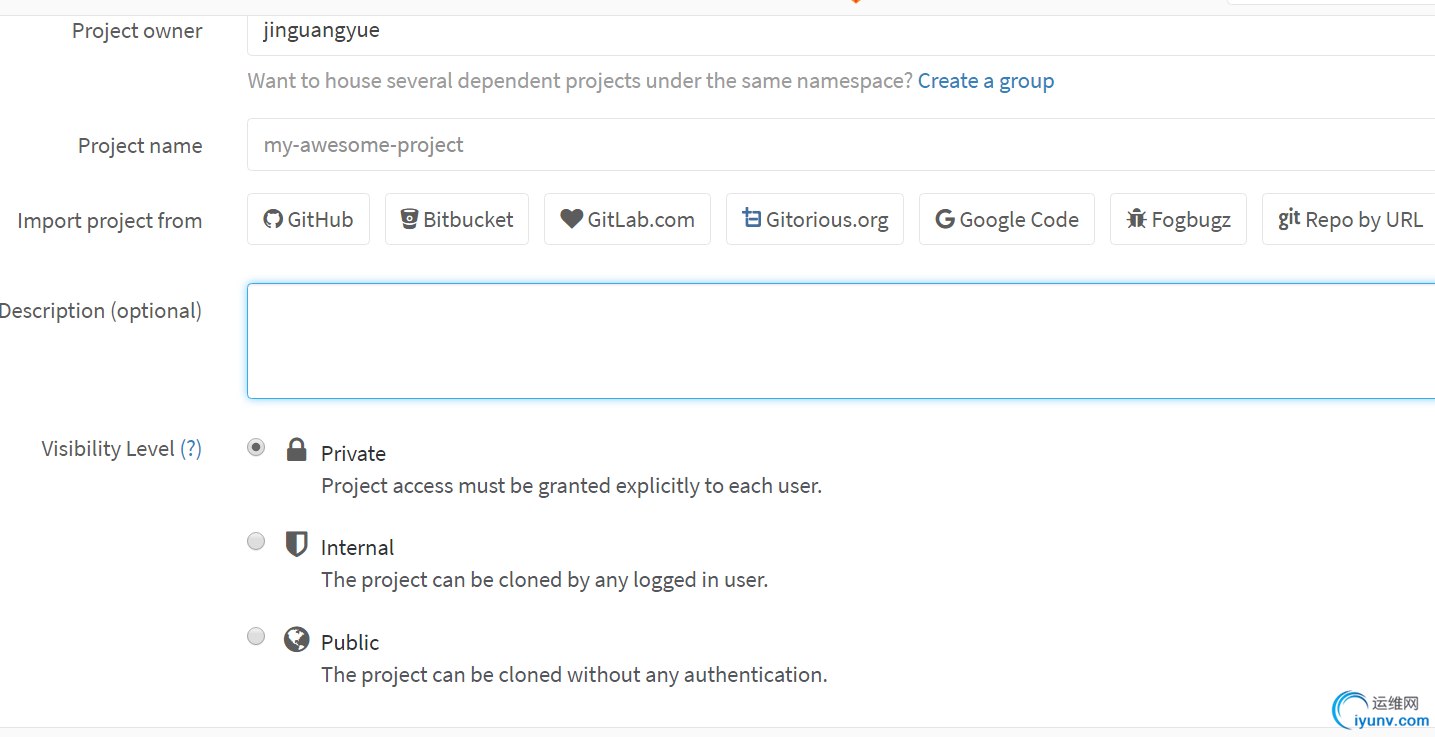Image resolution: width=1435 pixels, height=737 pixels.
Task: Click the "Project name" field label
Action: click(140, 146)
